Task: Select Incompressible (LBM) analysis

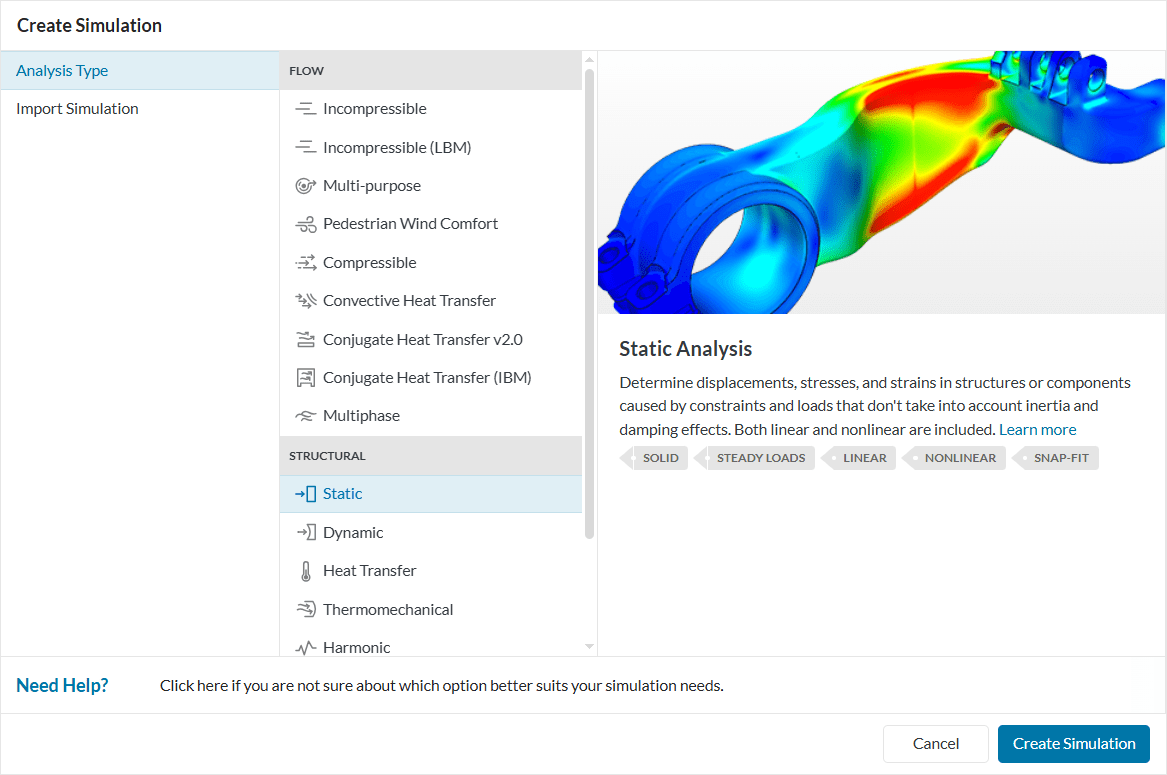Action: [396, 148]
